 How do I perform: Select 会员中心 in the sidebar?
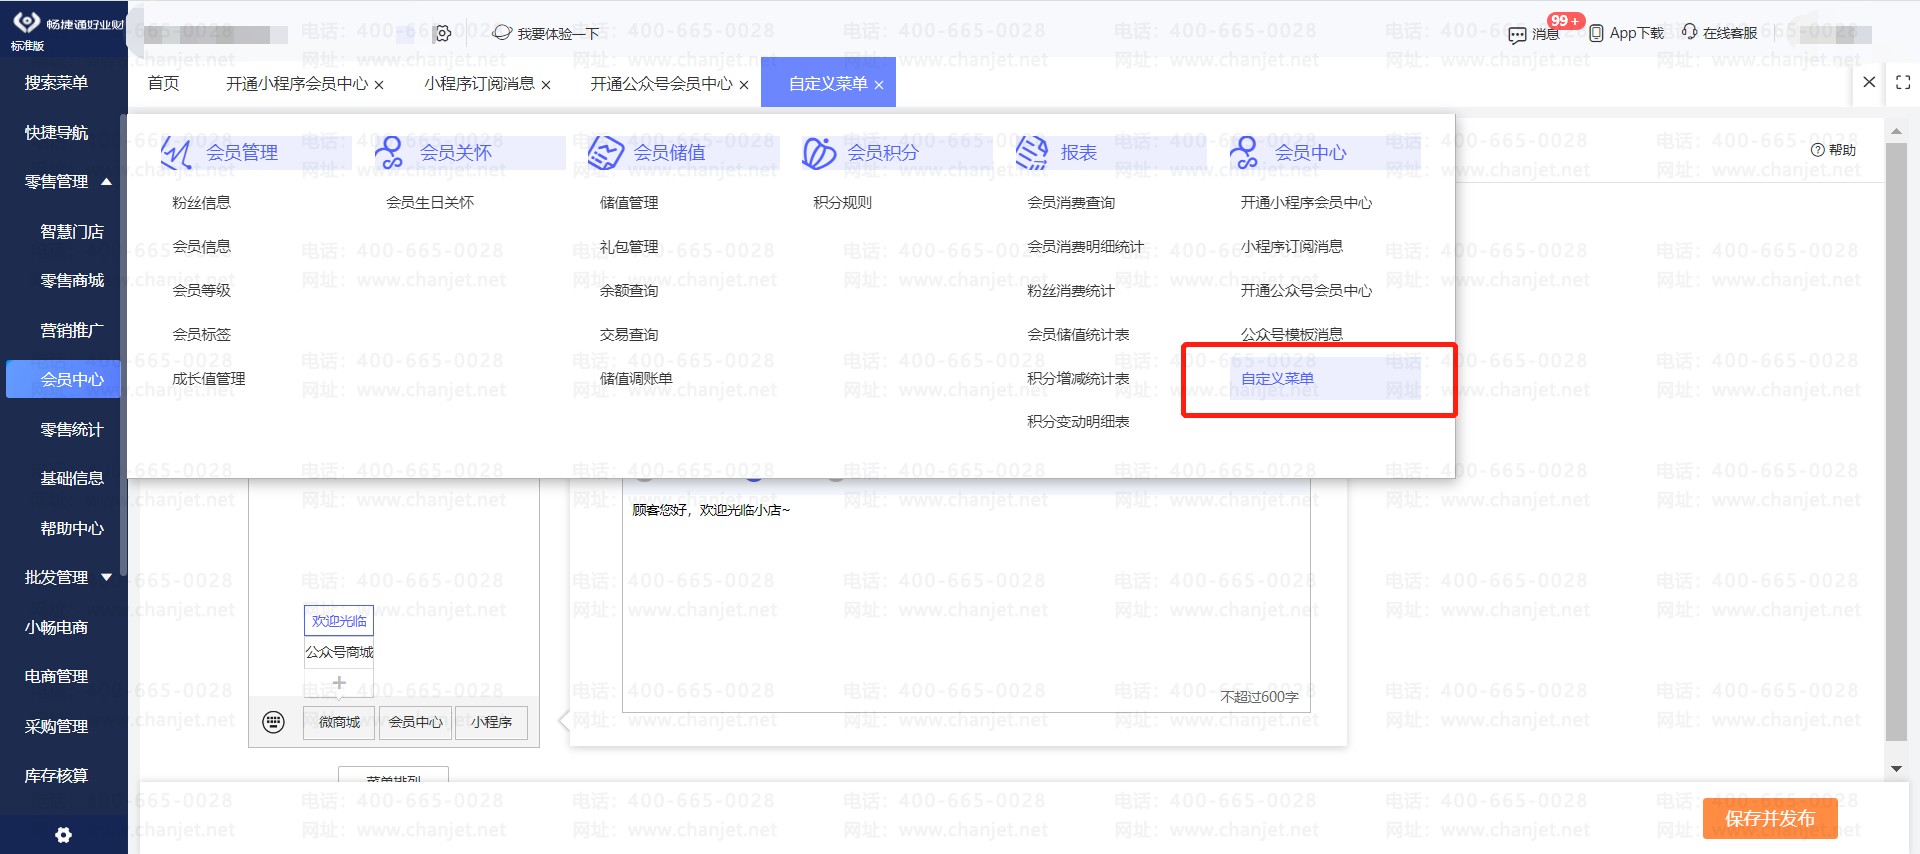coord(64,379)
